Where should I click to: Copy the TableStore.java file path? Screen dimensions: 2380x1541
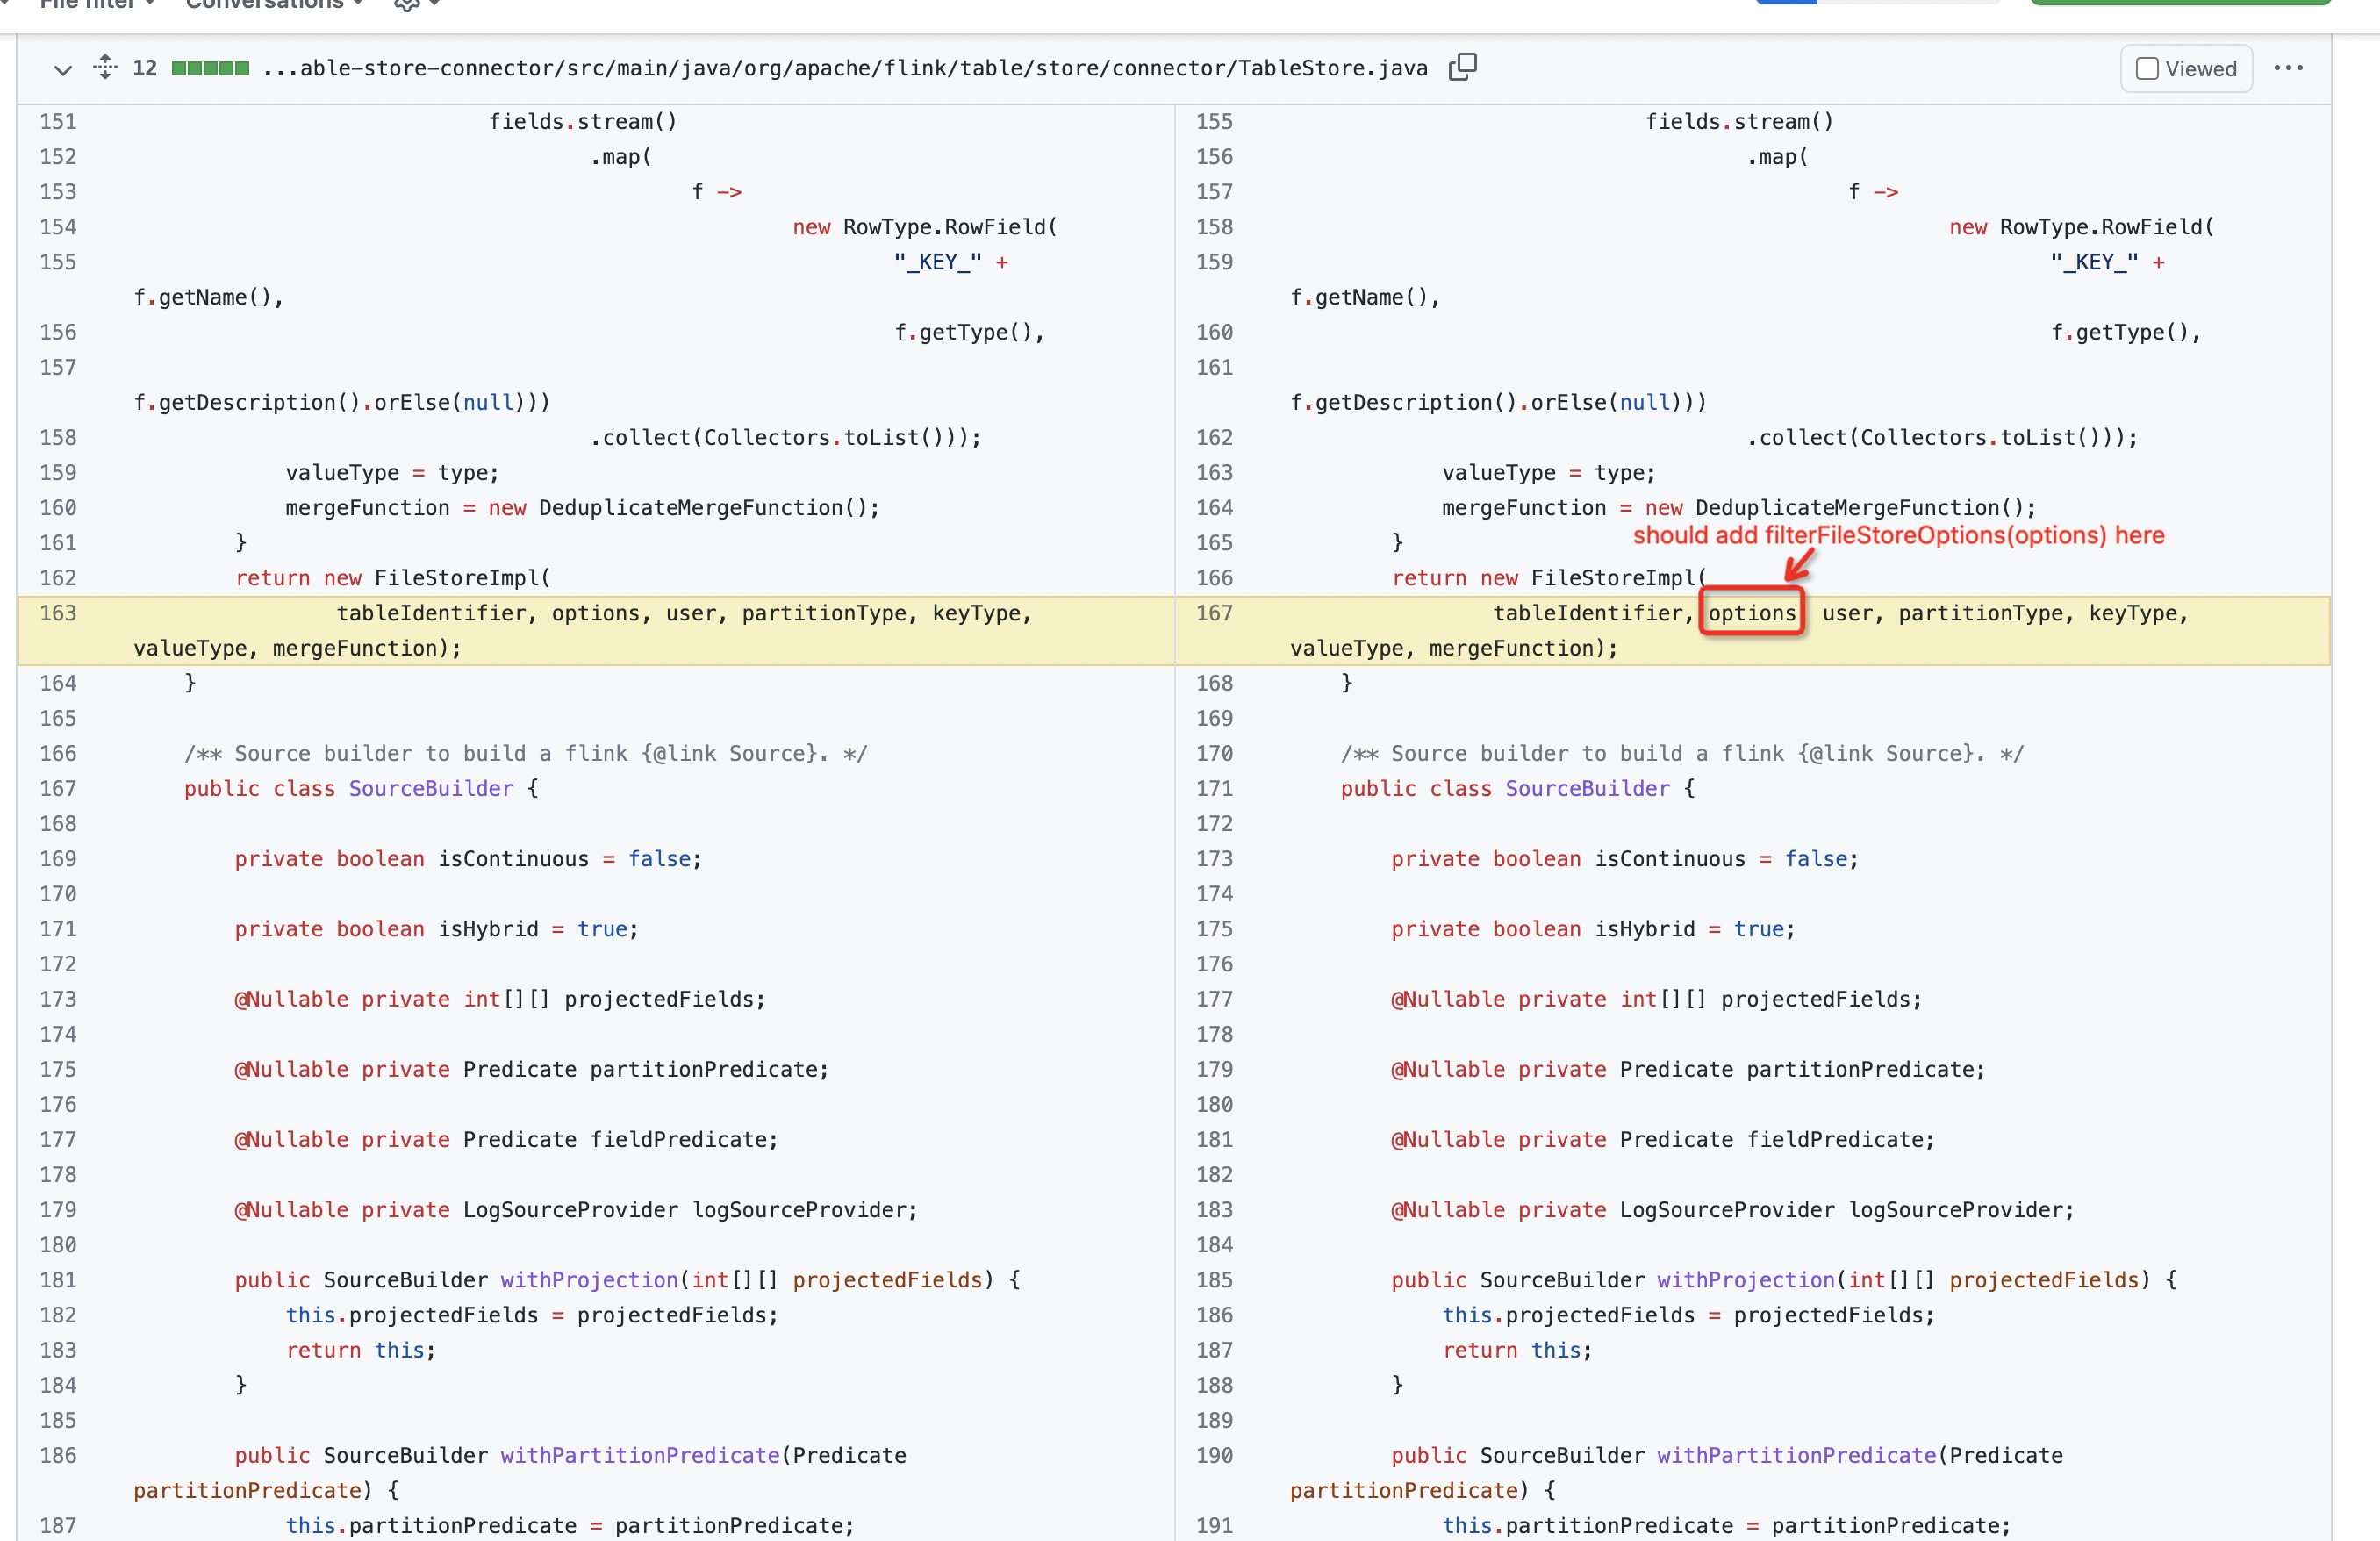[1461, 67]
